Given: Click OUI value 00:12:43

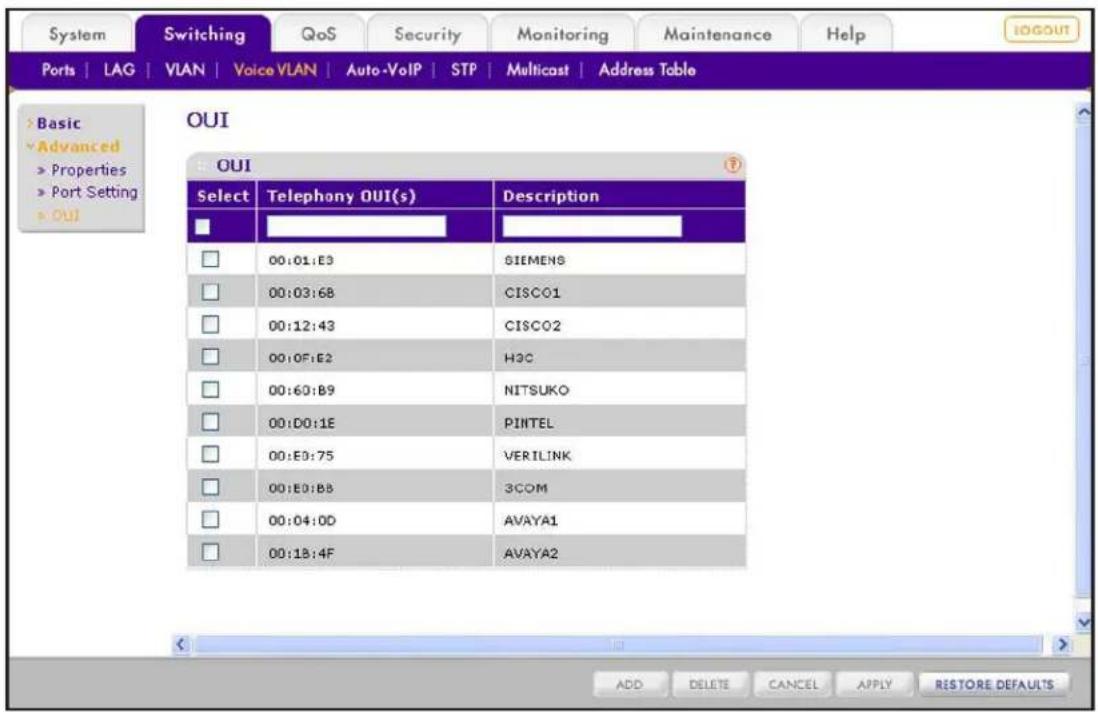Looking at the screenshot, I should point(301,326).
